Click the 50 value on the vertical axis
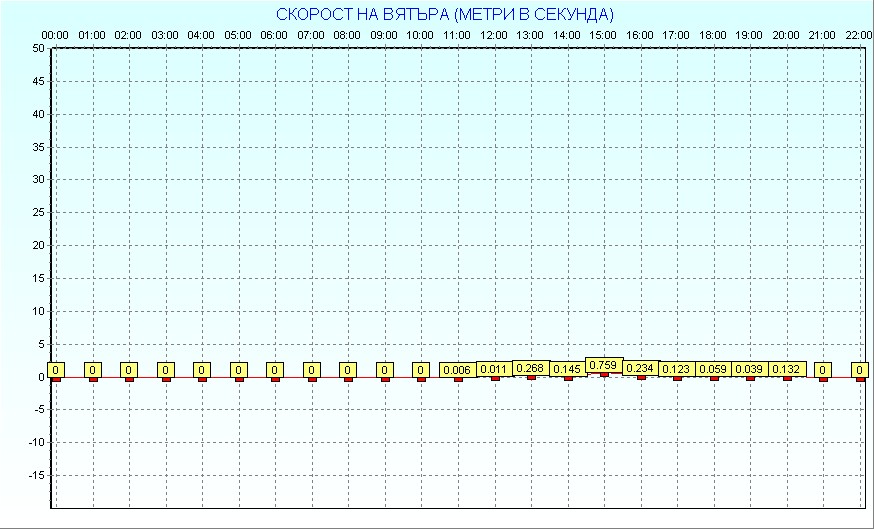This screenshot has width=874, height=529. (x=38, y=48)
